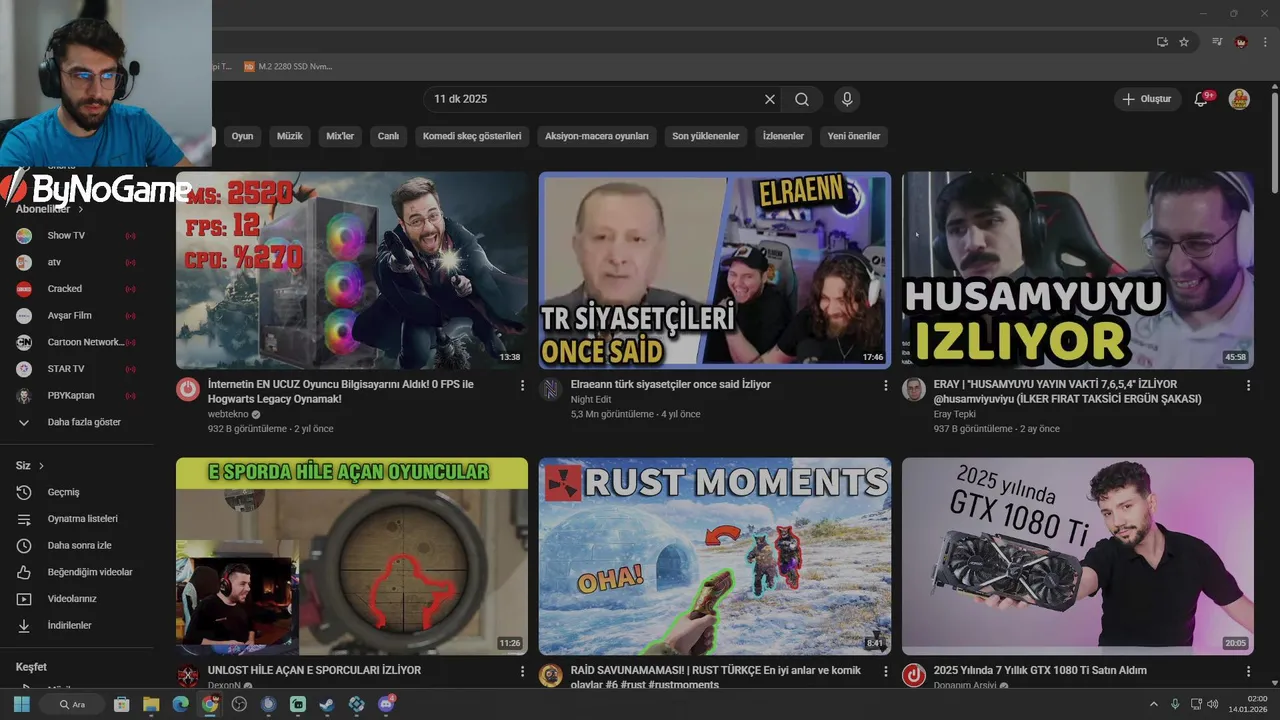
Task: Open video title 'Elraenn türk siyasetçiler once said İzliyor'
Action: tap(670, 384)
